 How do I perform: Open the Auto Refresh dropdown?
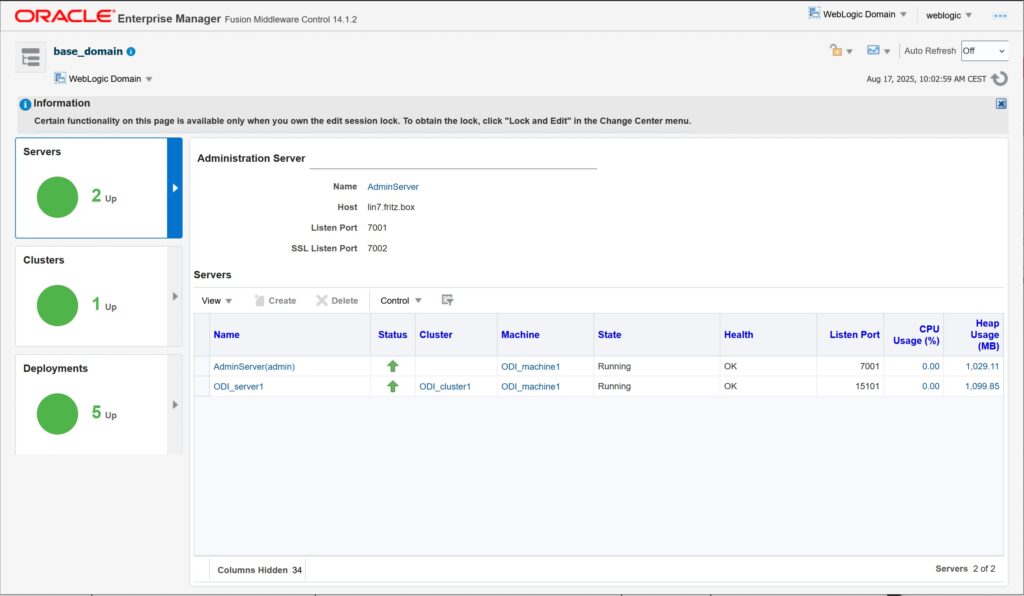(984, 51)
